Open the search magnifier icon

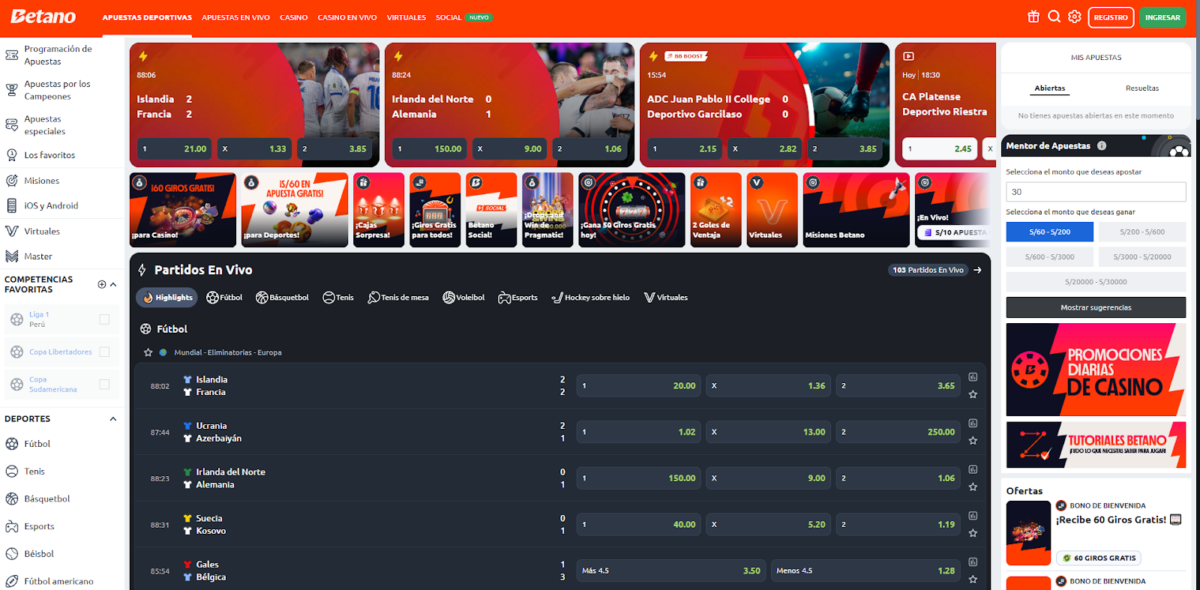pyautogui.click(x=1054, y=17)
